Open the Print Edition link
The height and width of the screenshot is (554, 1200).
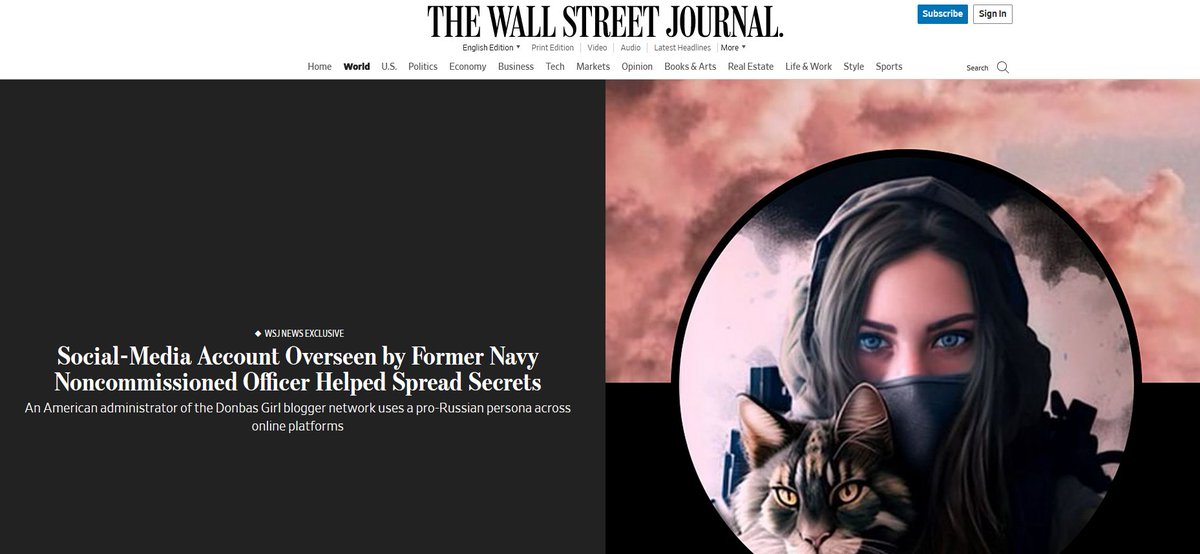pyautogui.click(x=553, y=47)
